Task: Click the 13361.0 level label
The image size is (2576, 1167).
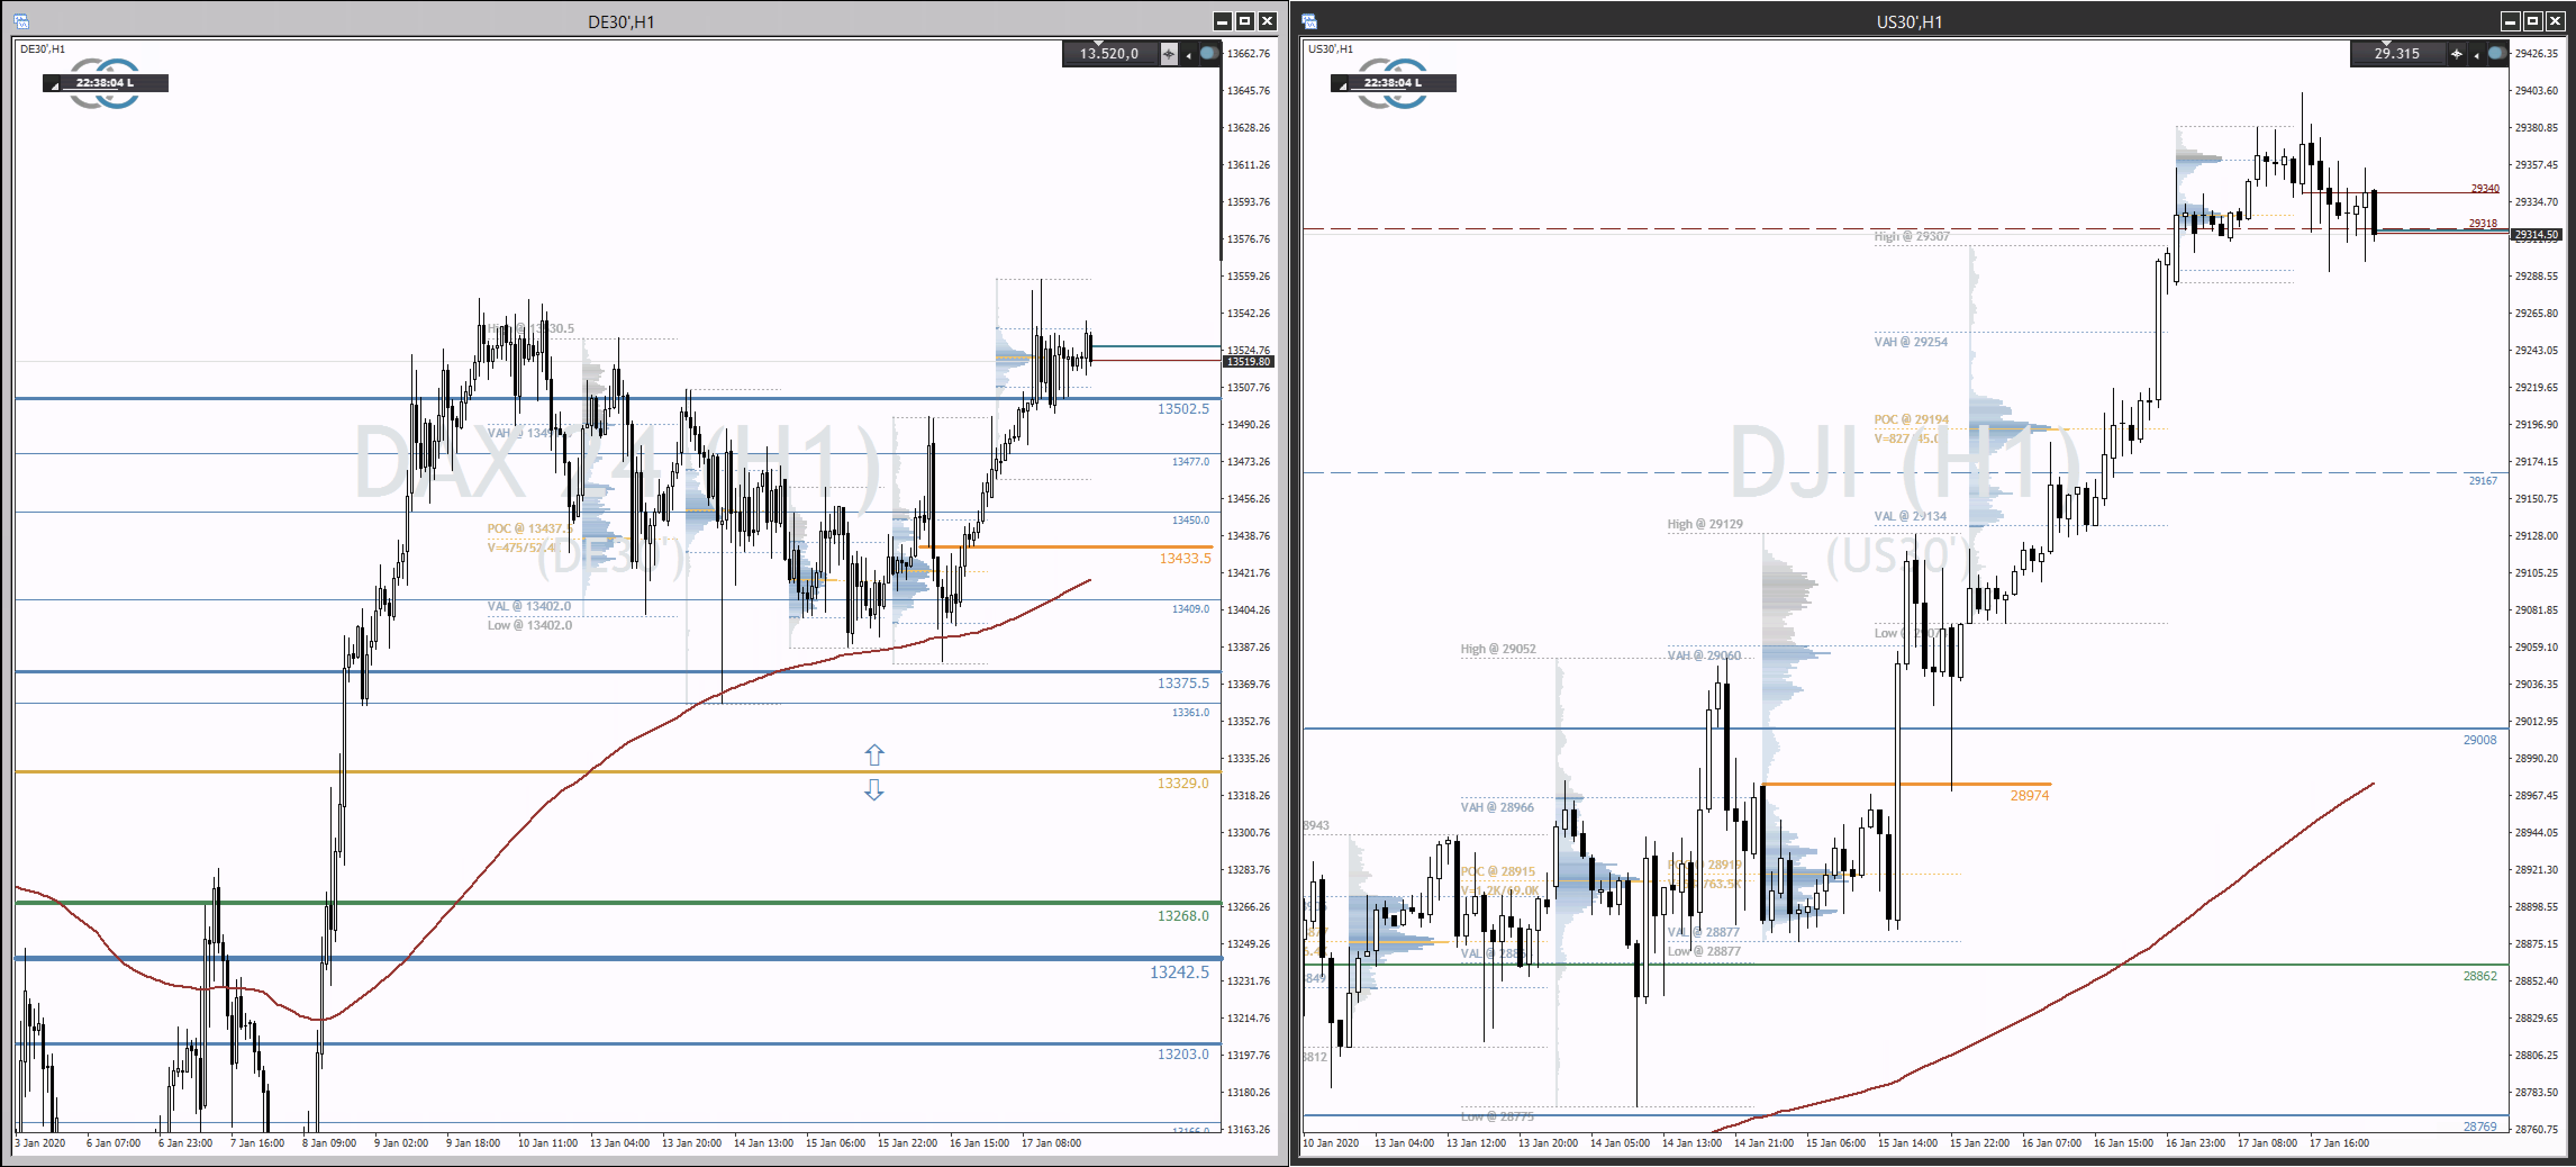Action: (1190, 713)
